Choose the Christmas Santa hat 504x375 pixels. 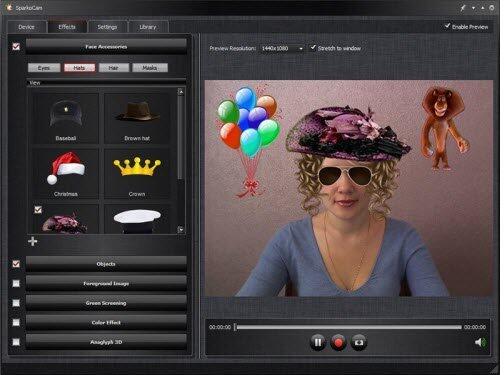[x=66, y=174]
